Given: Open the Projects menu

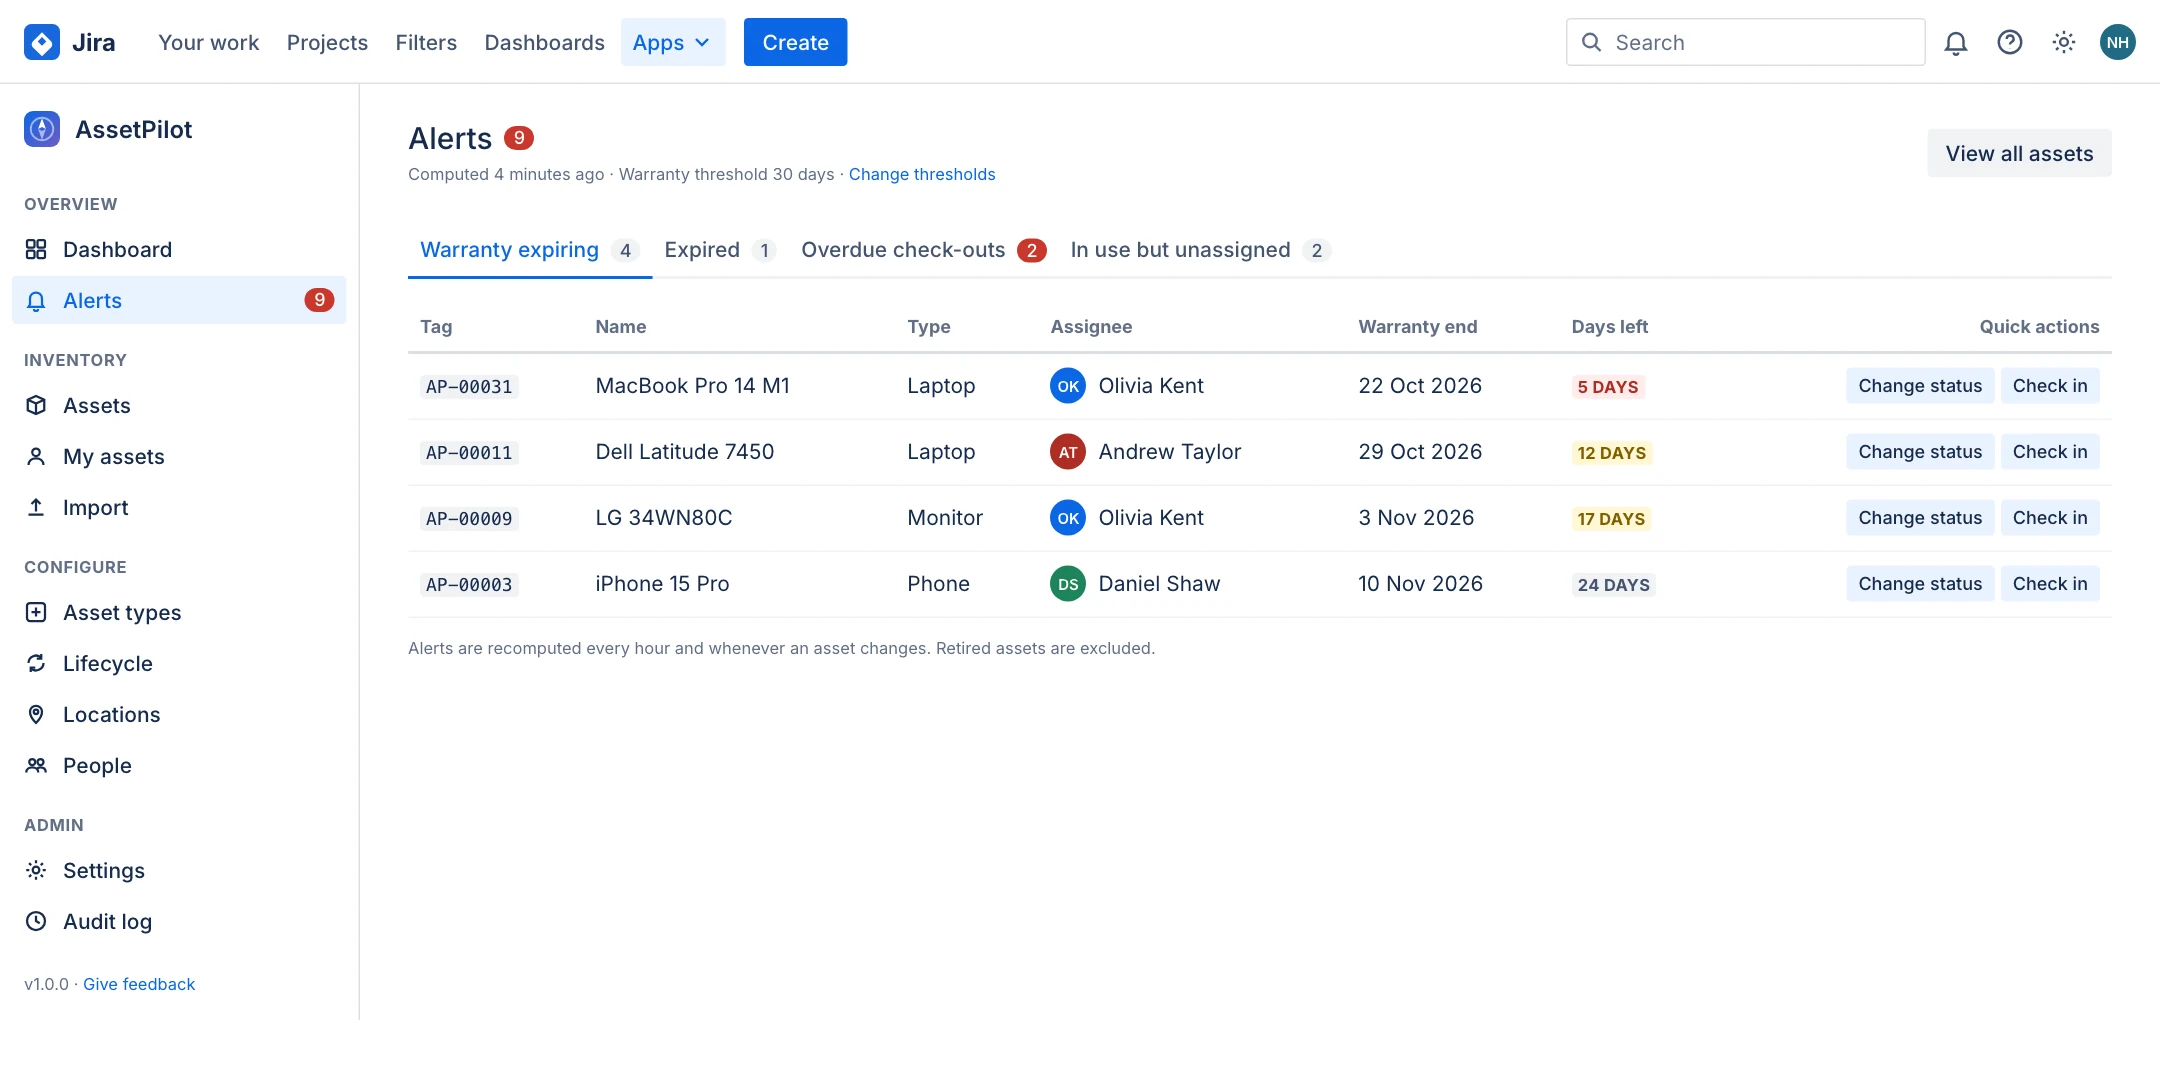Looking at the screenshot, I should 327,42.
